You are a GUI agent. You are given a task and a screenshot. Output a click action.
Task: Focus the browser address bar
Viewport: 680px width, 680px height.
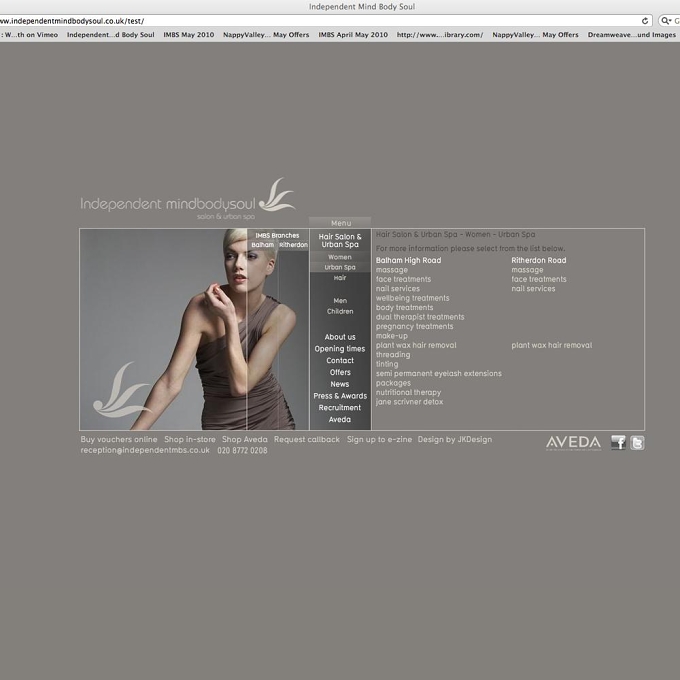(319, 21)
